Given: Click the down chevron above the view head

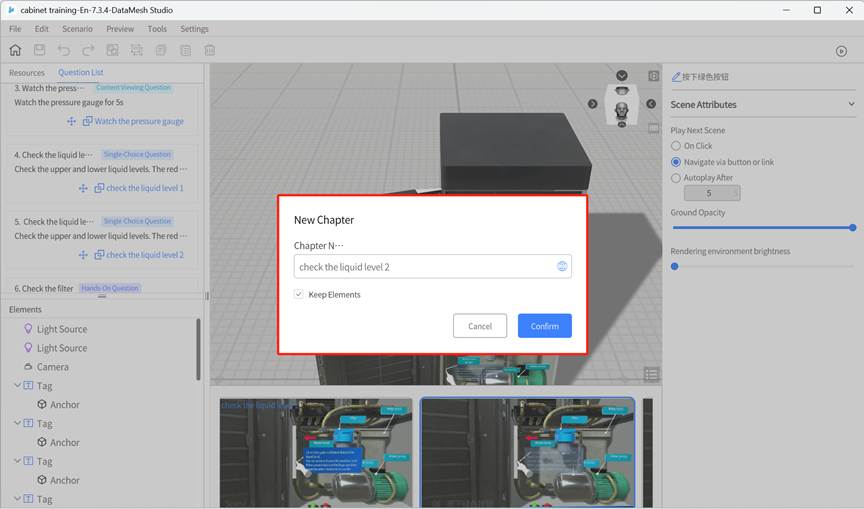Looking at the screenshot, I should pos(622,76).
